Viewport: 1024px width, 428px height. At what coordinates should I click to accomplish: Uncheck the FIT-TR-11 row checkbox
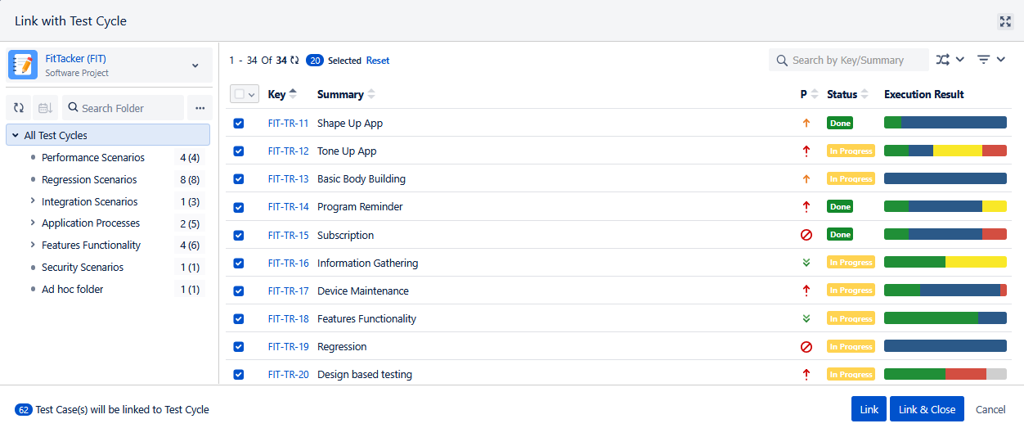[238, 123]
